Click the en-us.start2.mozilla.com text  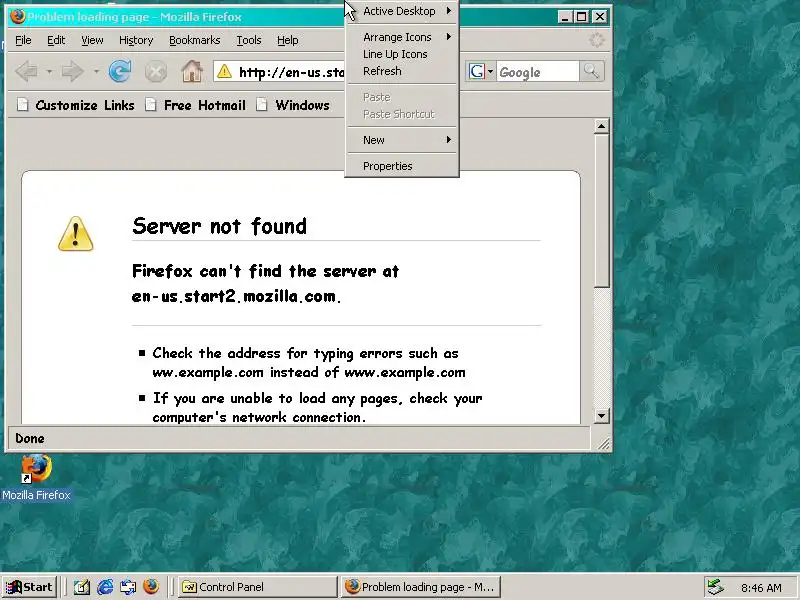click(236, 296)
